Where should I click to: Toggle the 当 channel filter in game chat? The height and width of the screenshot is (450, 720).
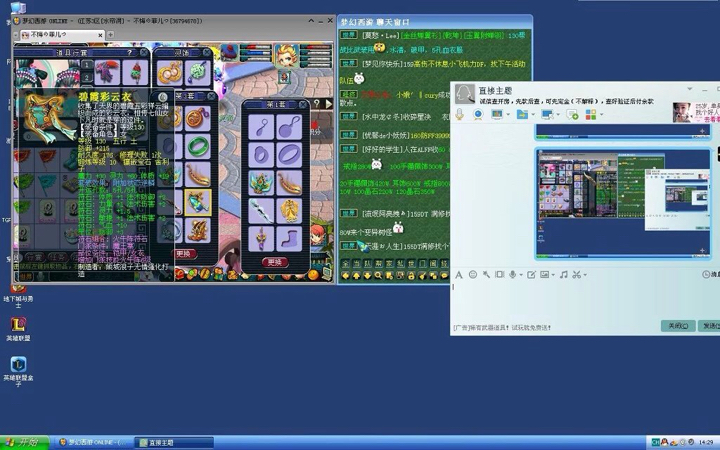click(x=356, y=264)
